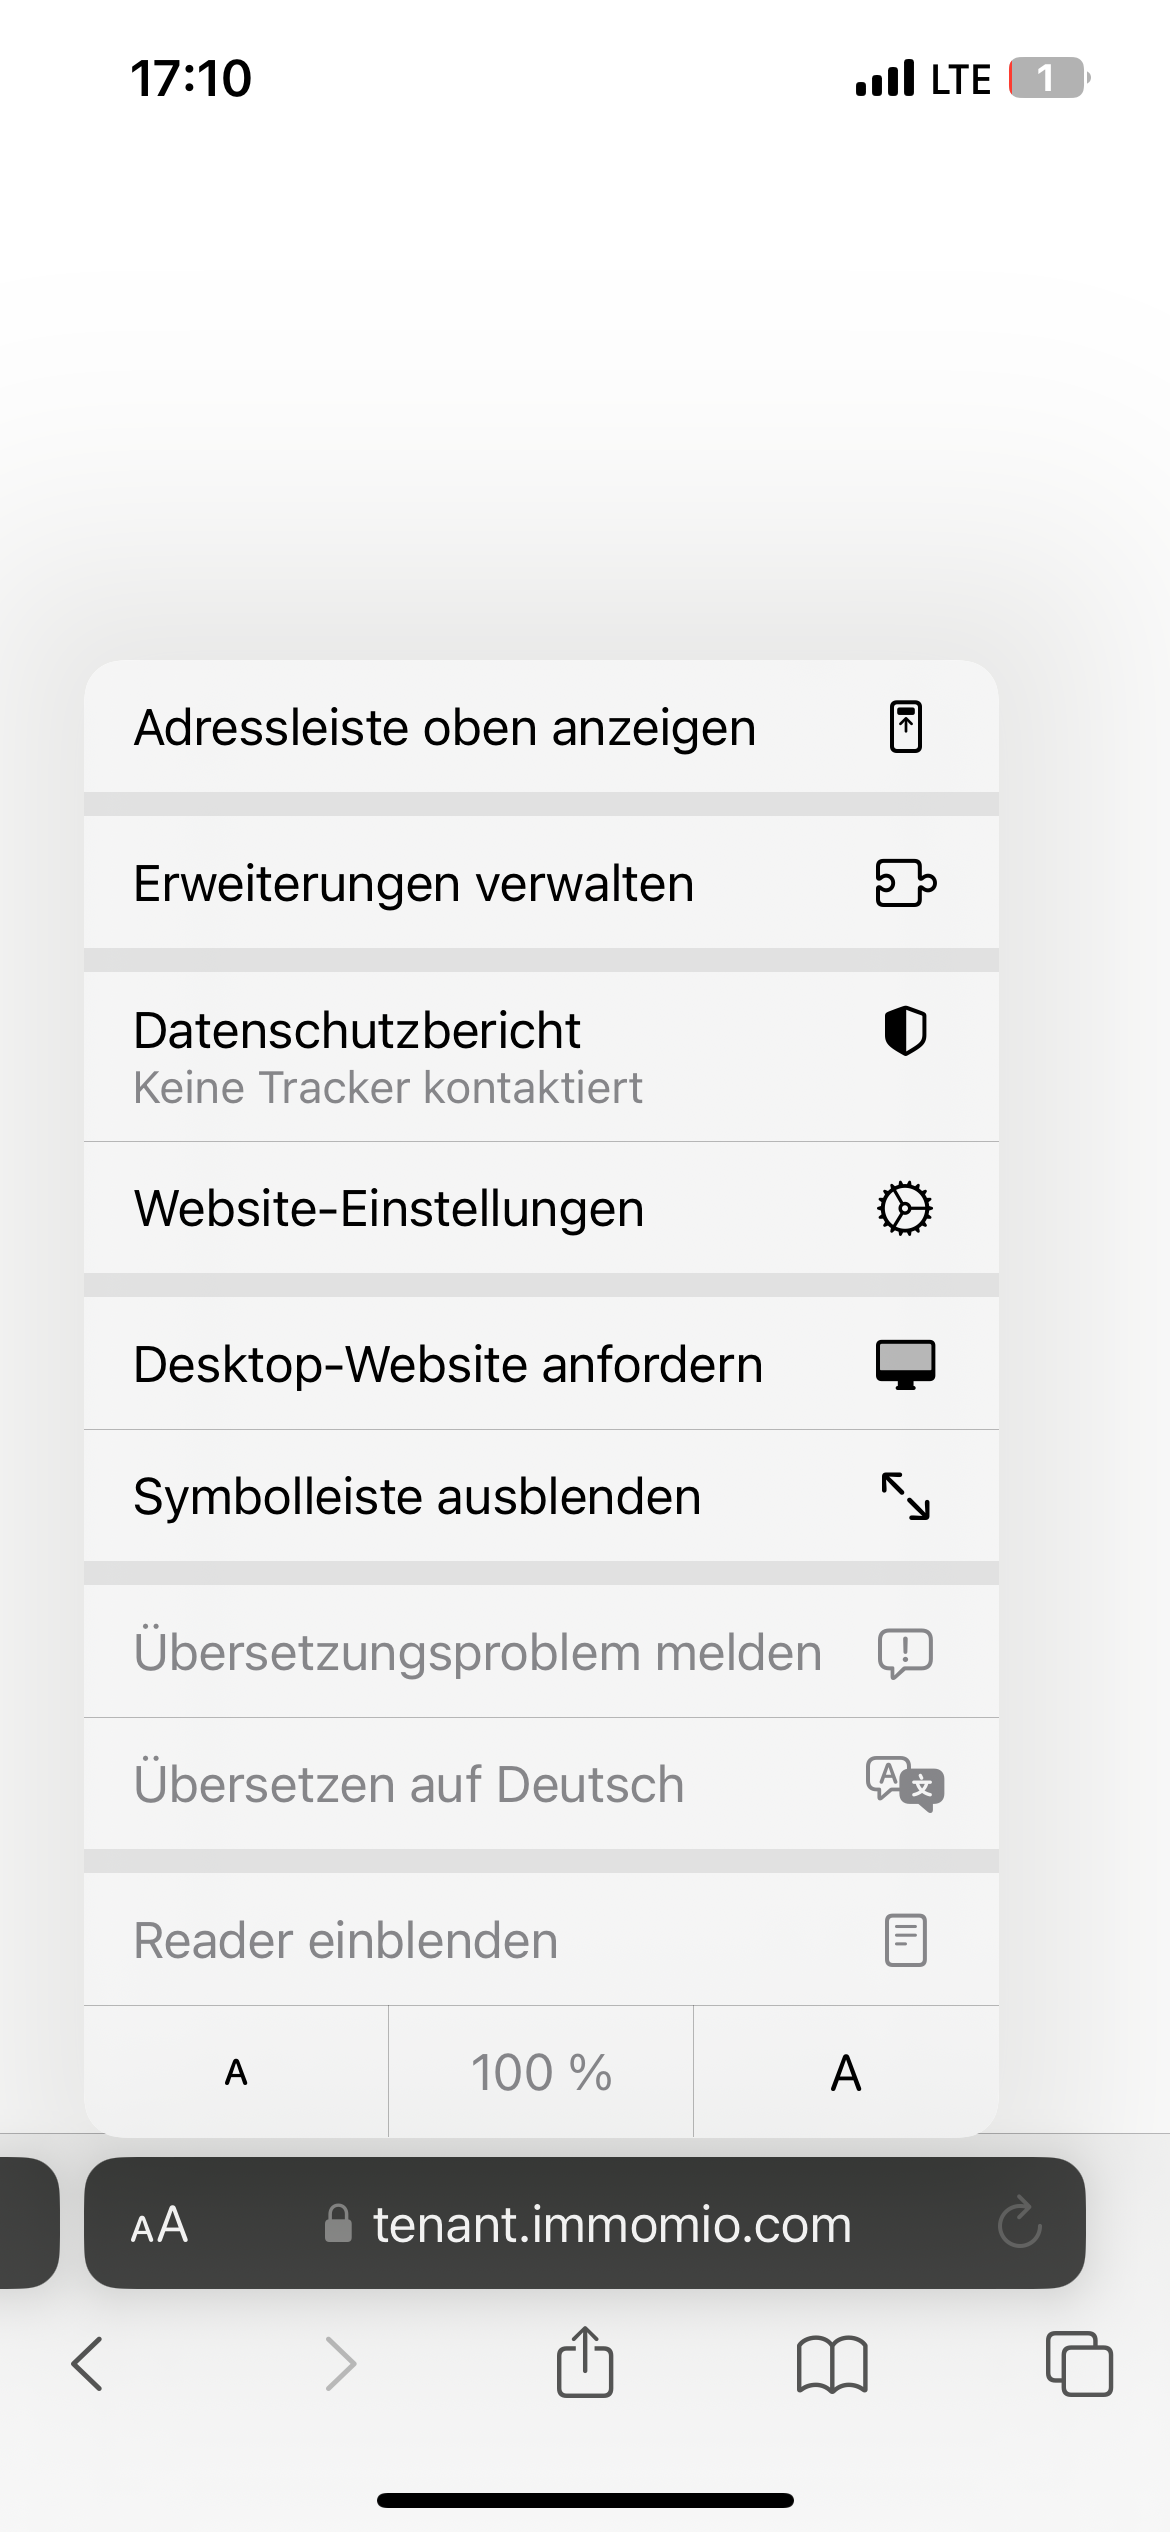Open the tabs overview icon
Viewport: 1170px width, 2532px height.
click(1078, 2364)
